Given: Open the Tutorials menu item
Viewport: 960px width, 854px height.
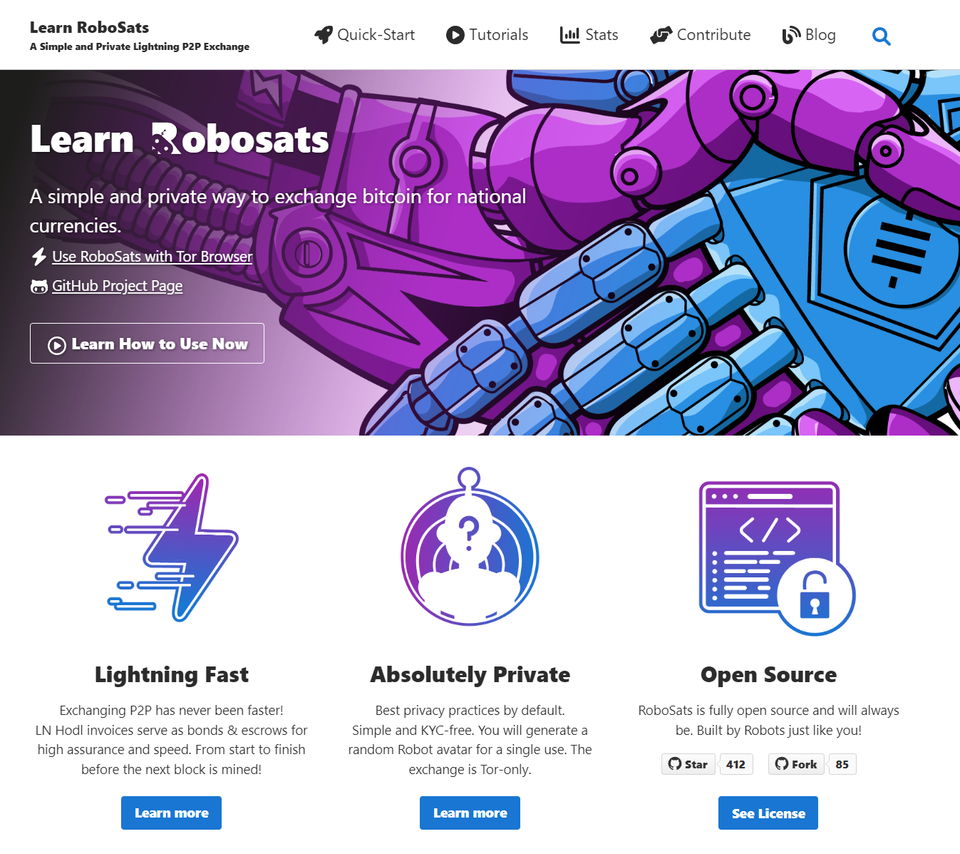Looking at the screenshot, I should click(x=487, y=35).
